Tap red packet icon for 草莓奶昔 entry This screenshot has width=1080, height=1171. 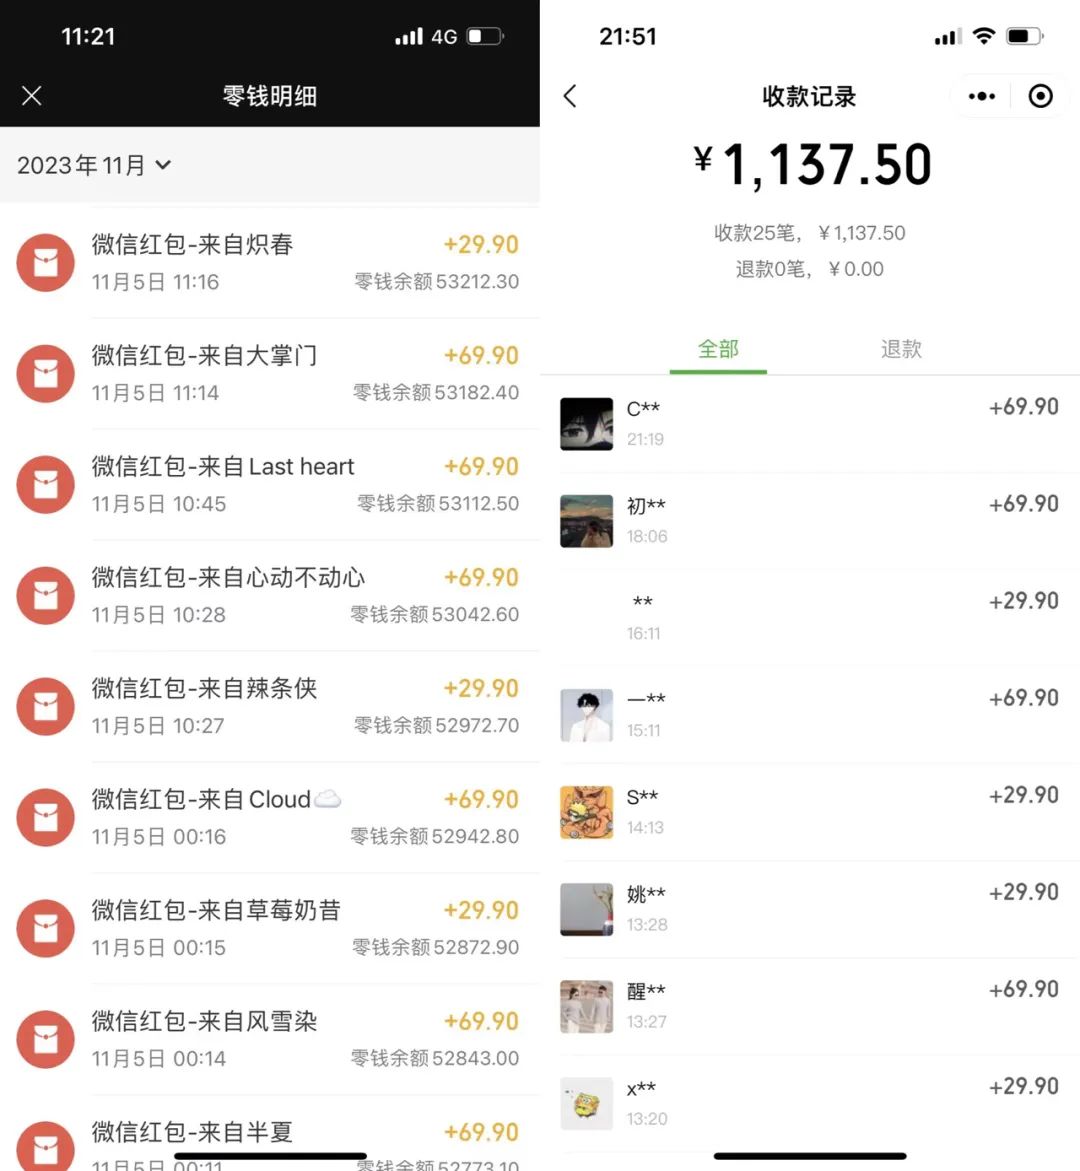pos(46,929)
